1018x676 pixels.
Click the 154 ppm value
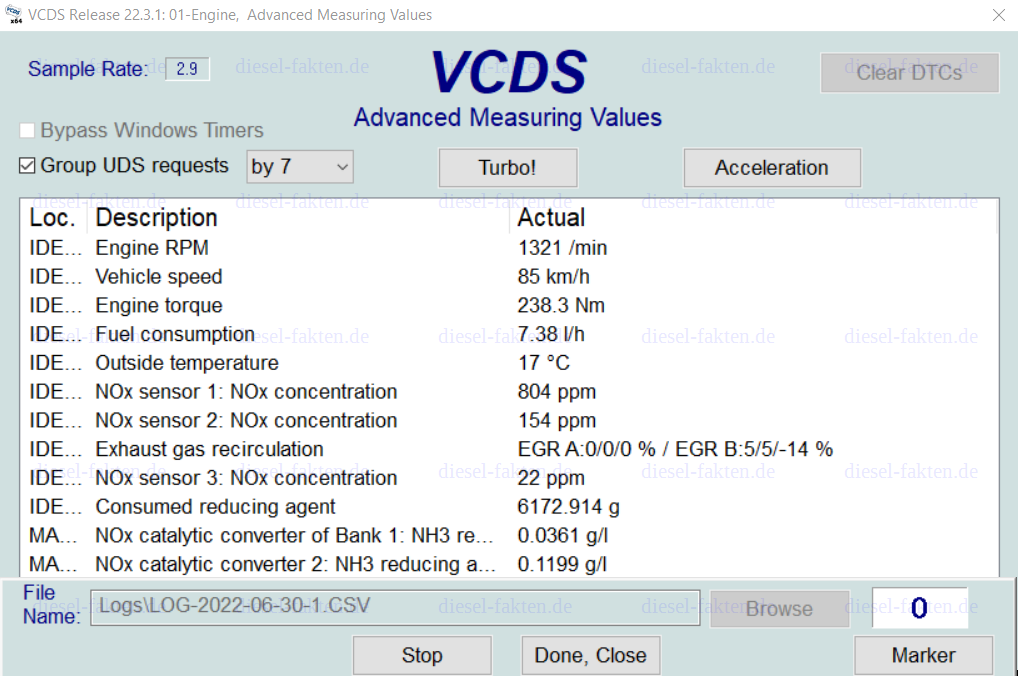click(556, 421)
